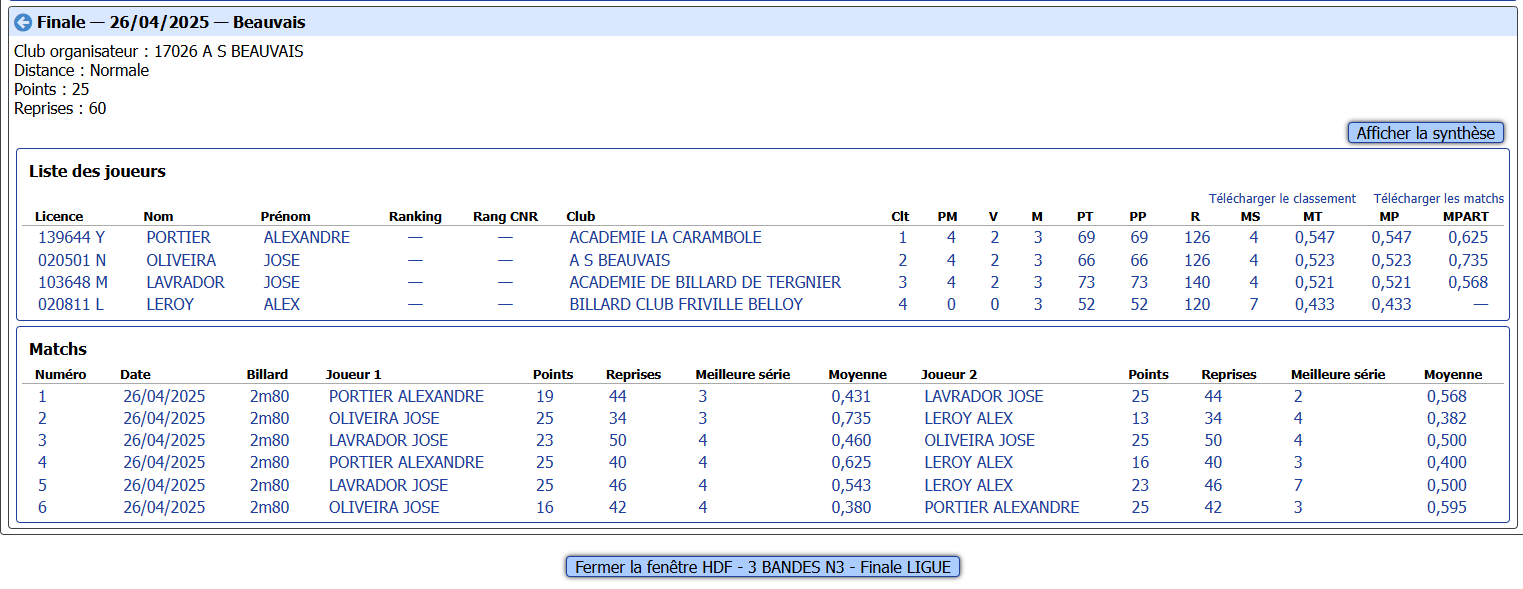Open the Télécharger les matchs link
This screenshot has height=589, width=1523.
point(1438,199)
